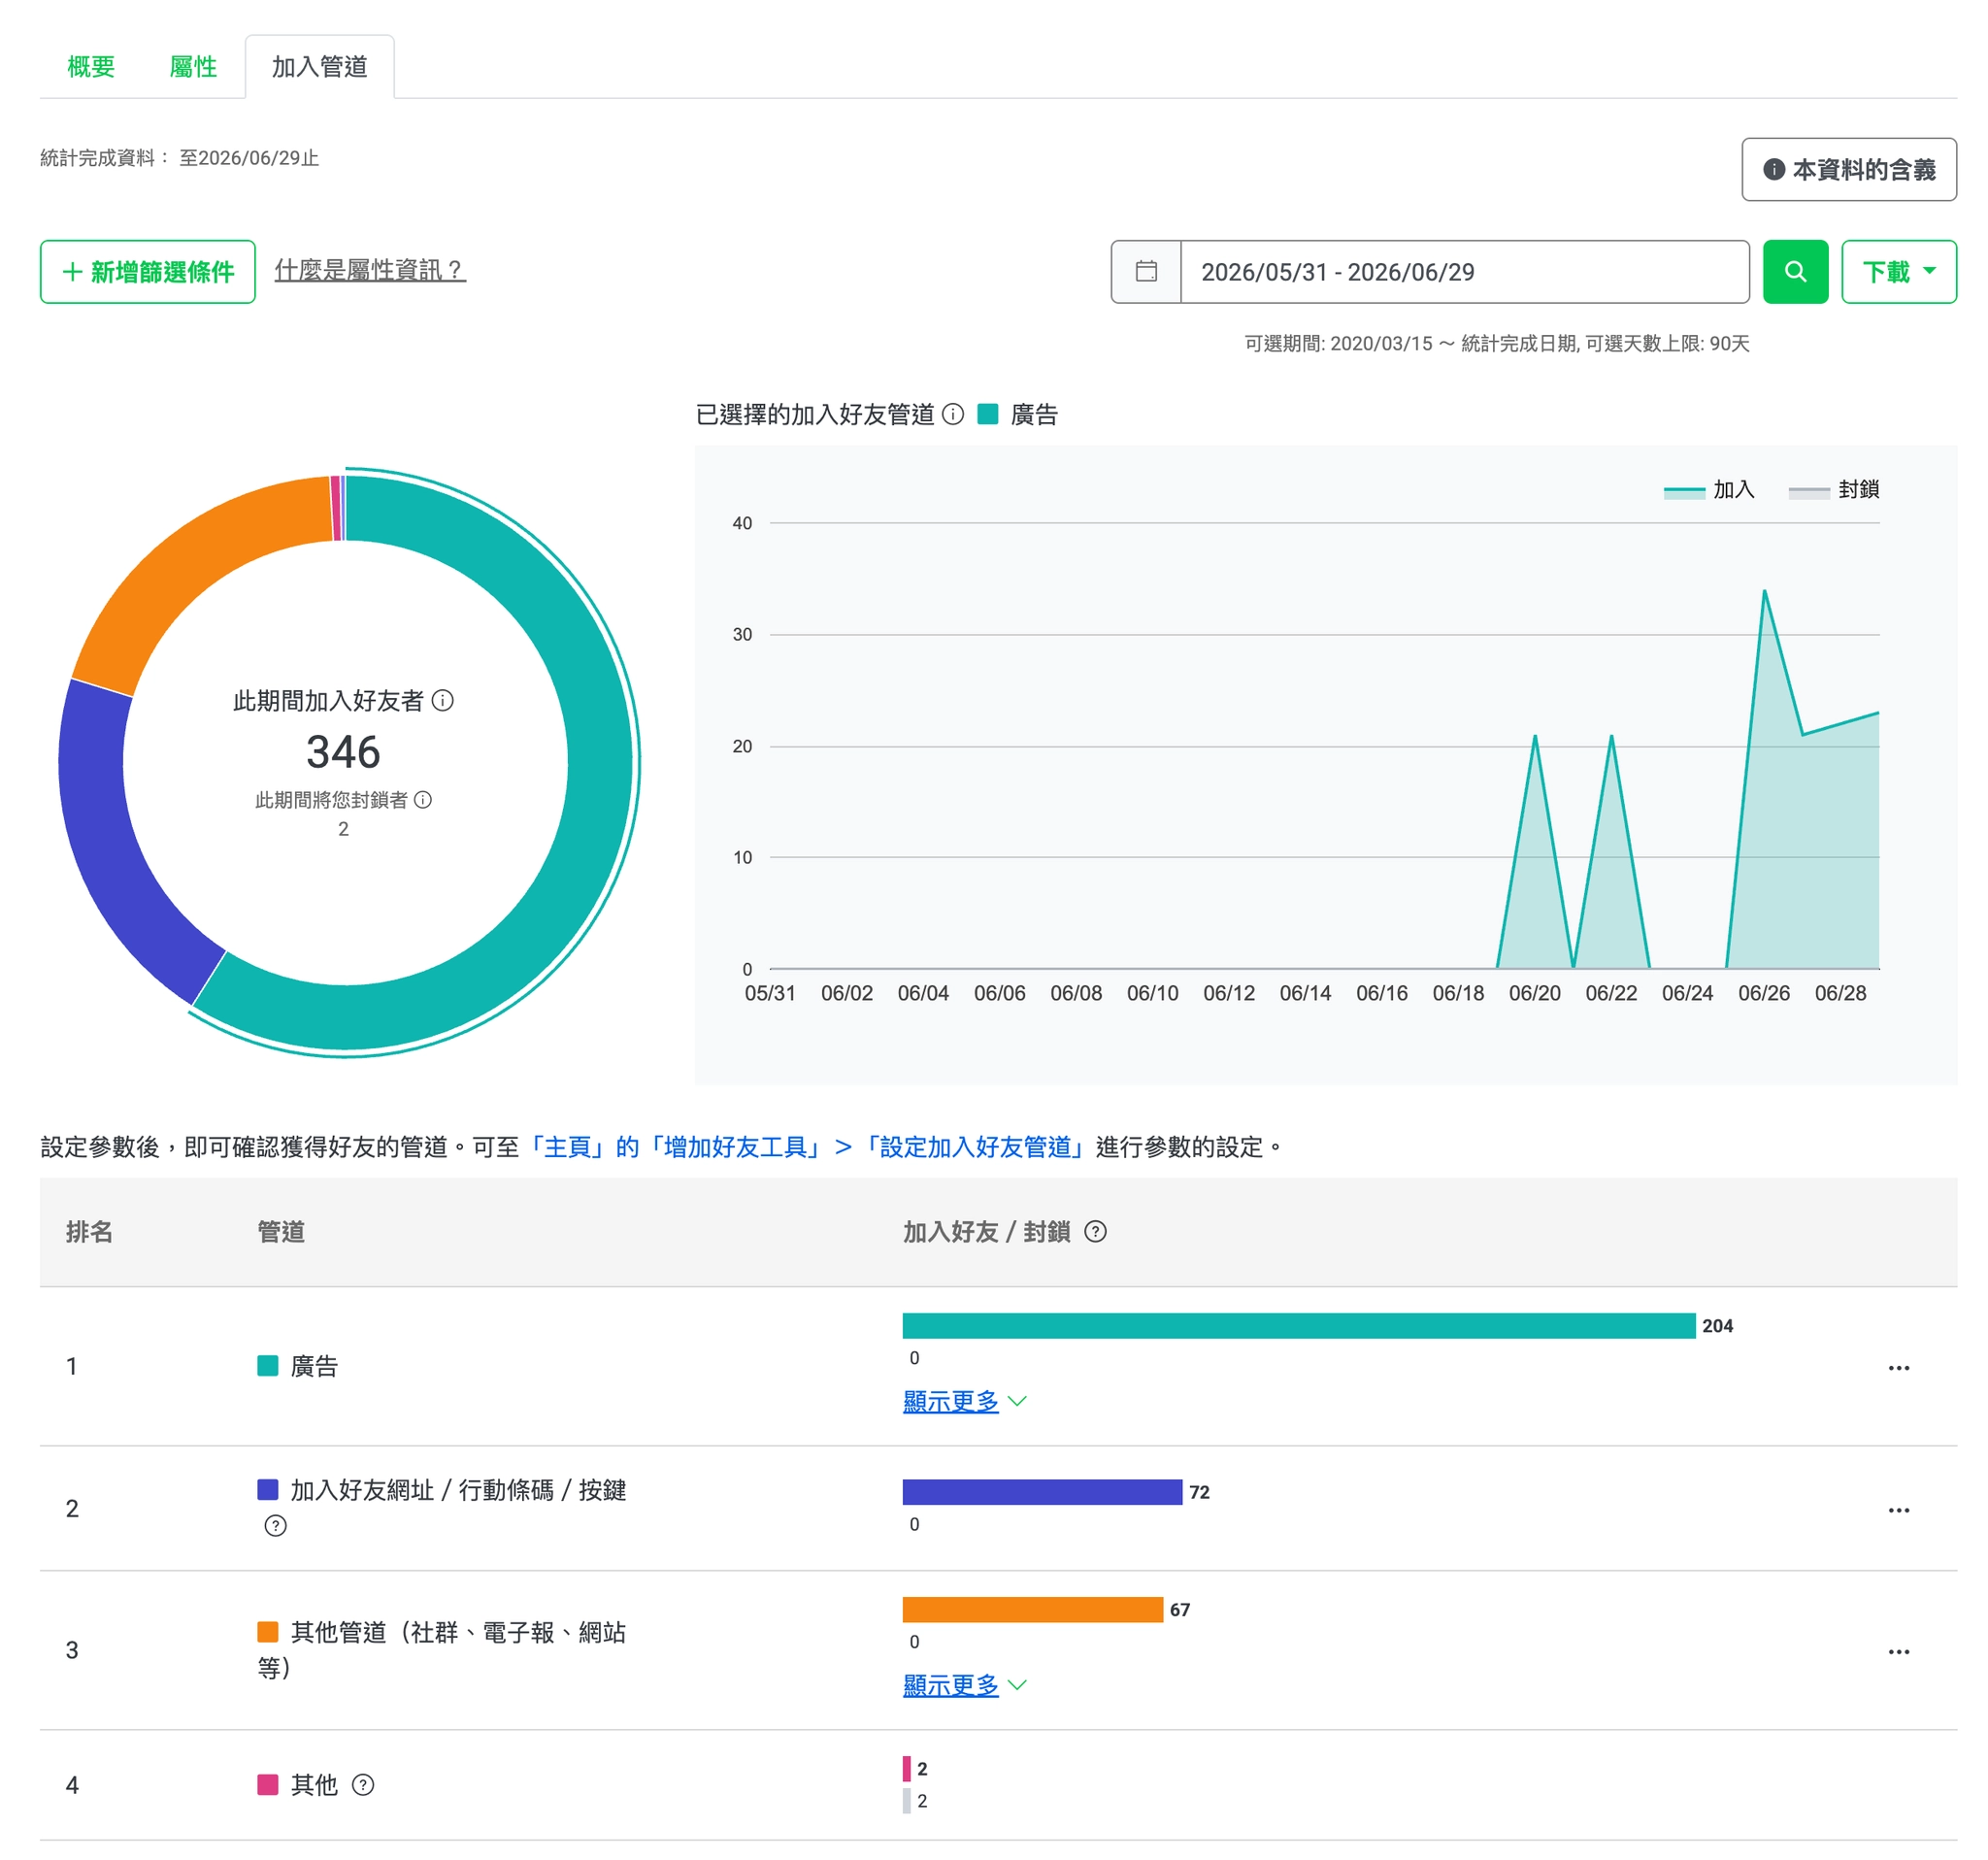Open the 下載 dropdown
The image size is (1988, 1860).
(1898, 272)
